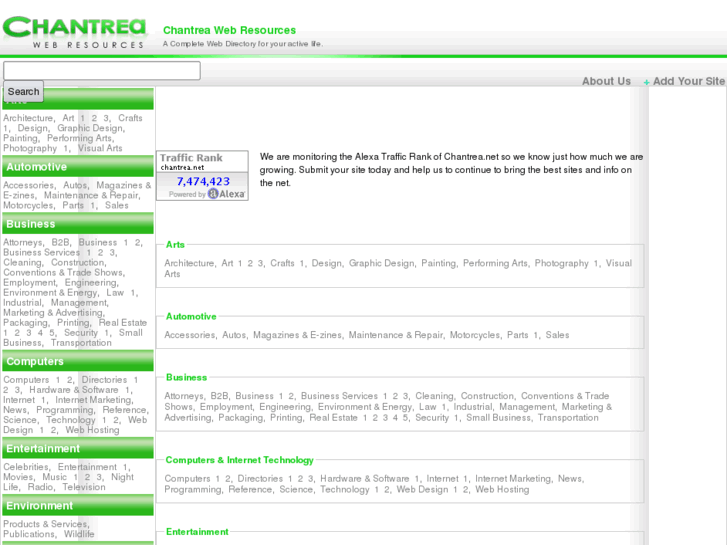Open Hardware & Software in main Computers box
This screenshot has width=727, height=545.
364,478
